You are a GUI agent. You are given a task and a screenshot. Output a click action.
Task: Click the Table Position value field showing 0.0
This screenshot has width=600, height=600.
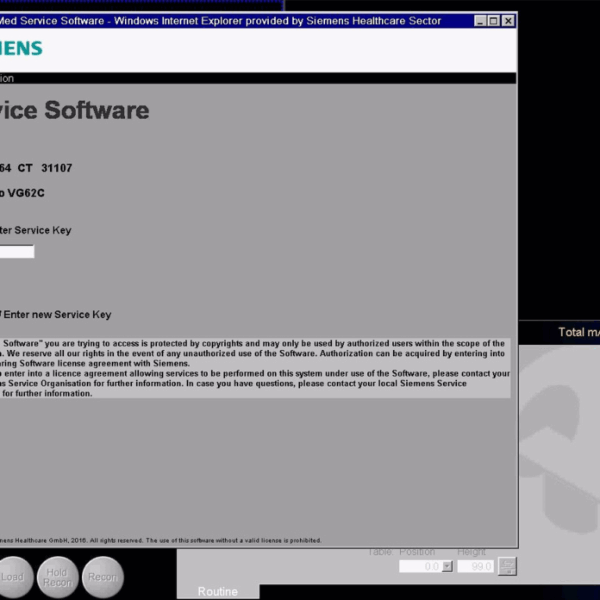[421, 566]
